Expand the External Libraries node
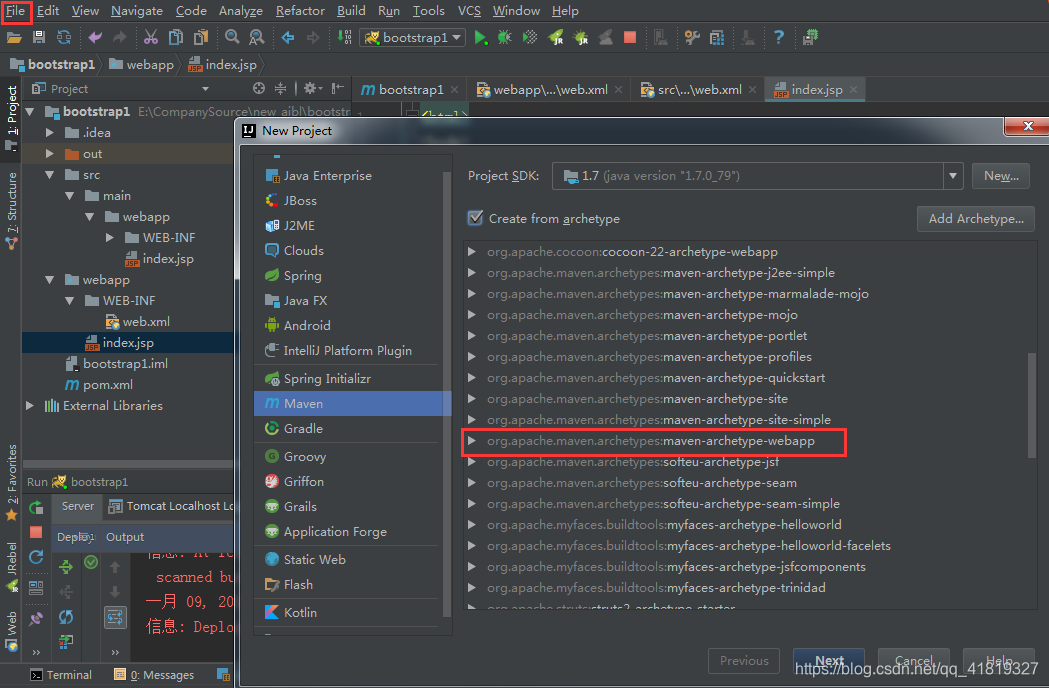Image resolution: width=1049 pixels, height=688 pixels. coord(29,406)
